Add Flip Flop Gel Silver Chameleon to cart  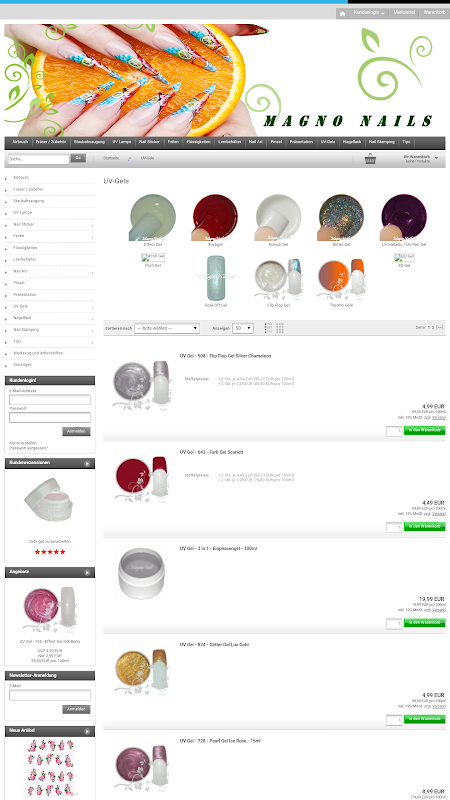click(x=424, y=431)
